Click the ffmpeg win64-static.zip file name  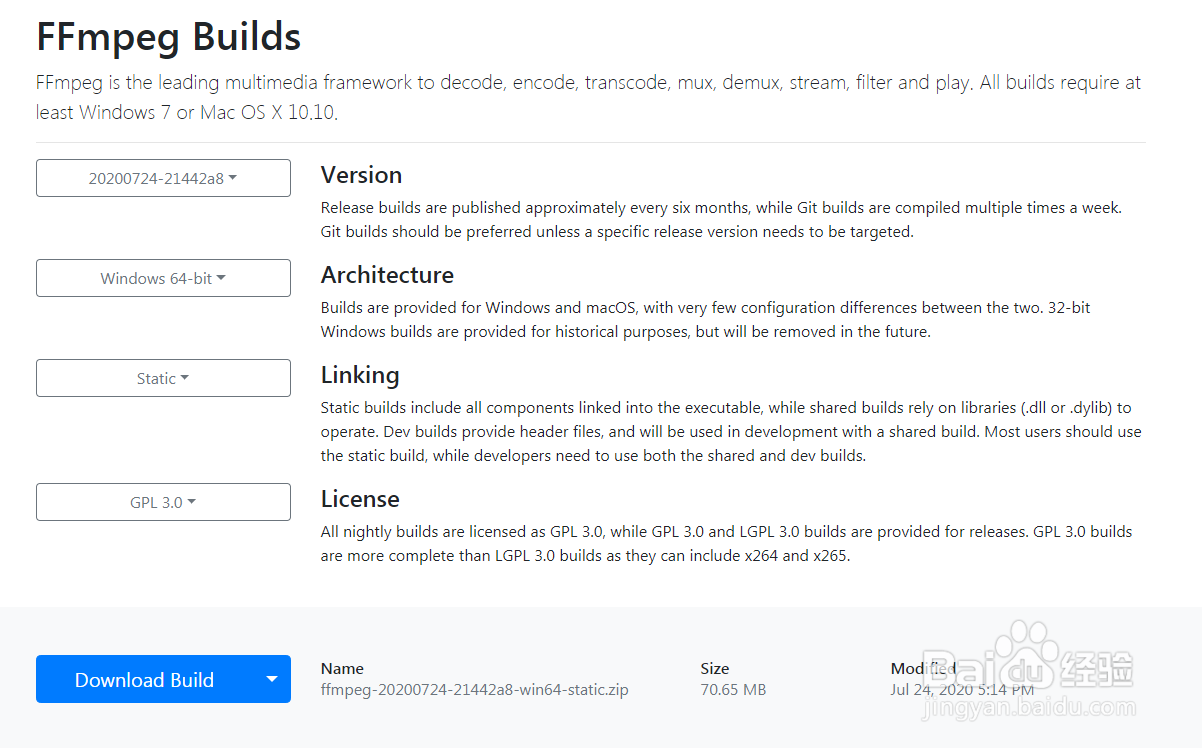pyautogui.click(x=474, y=689)
